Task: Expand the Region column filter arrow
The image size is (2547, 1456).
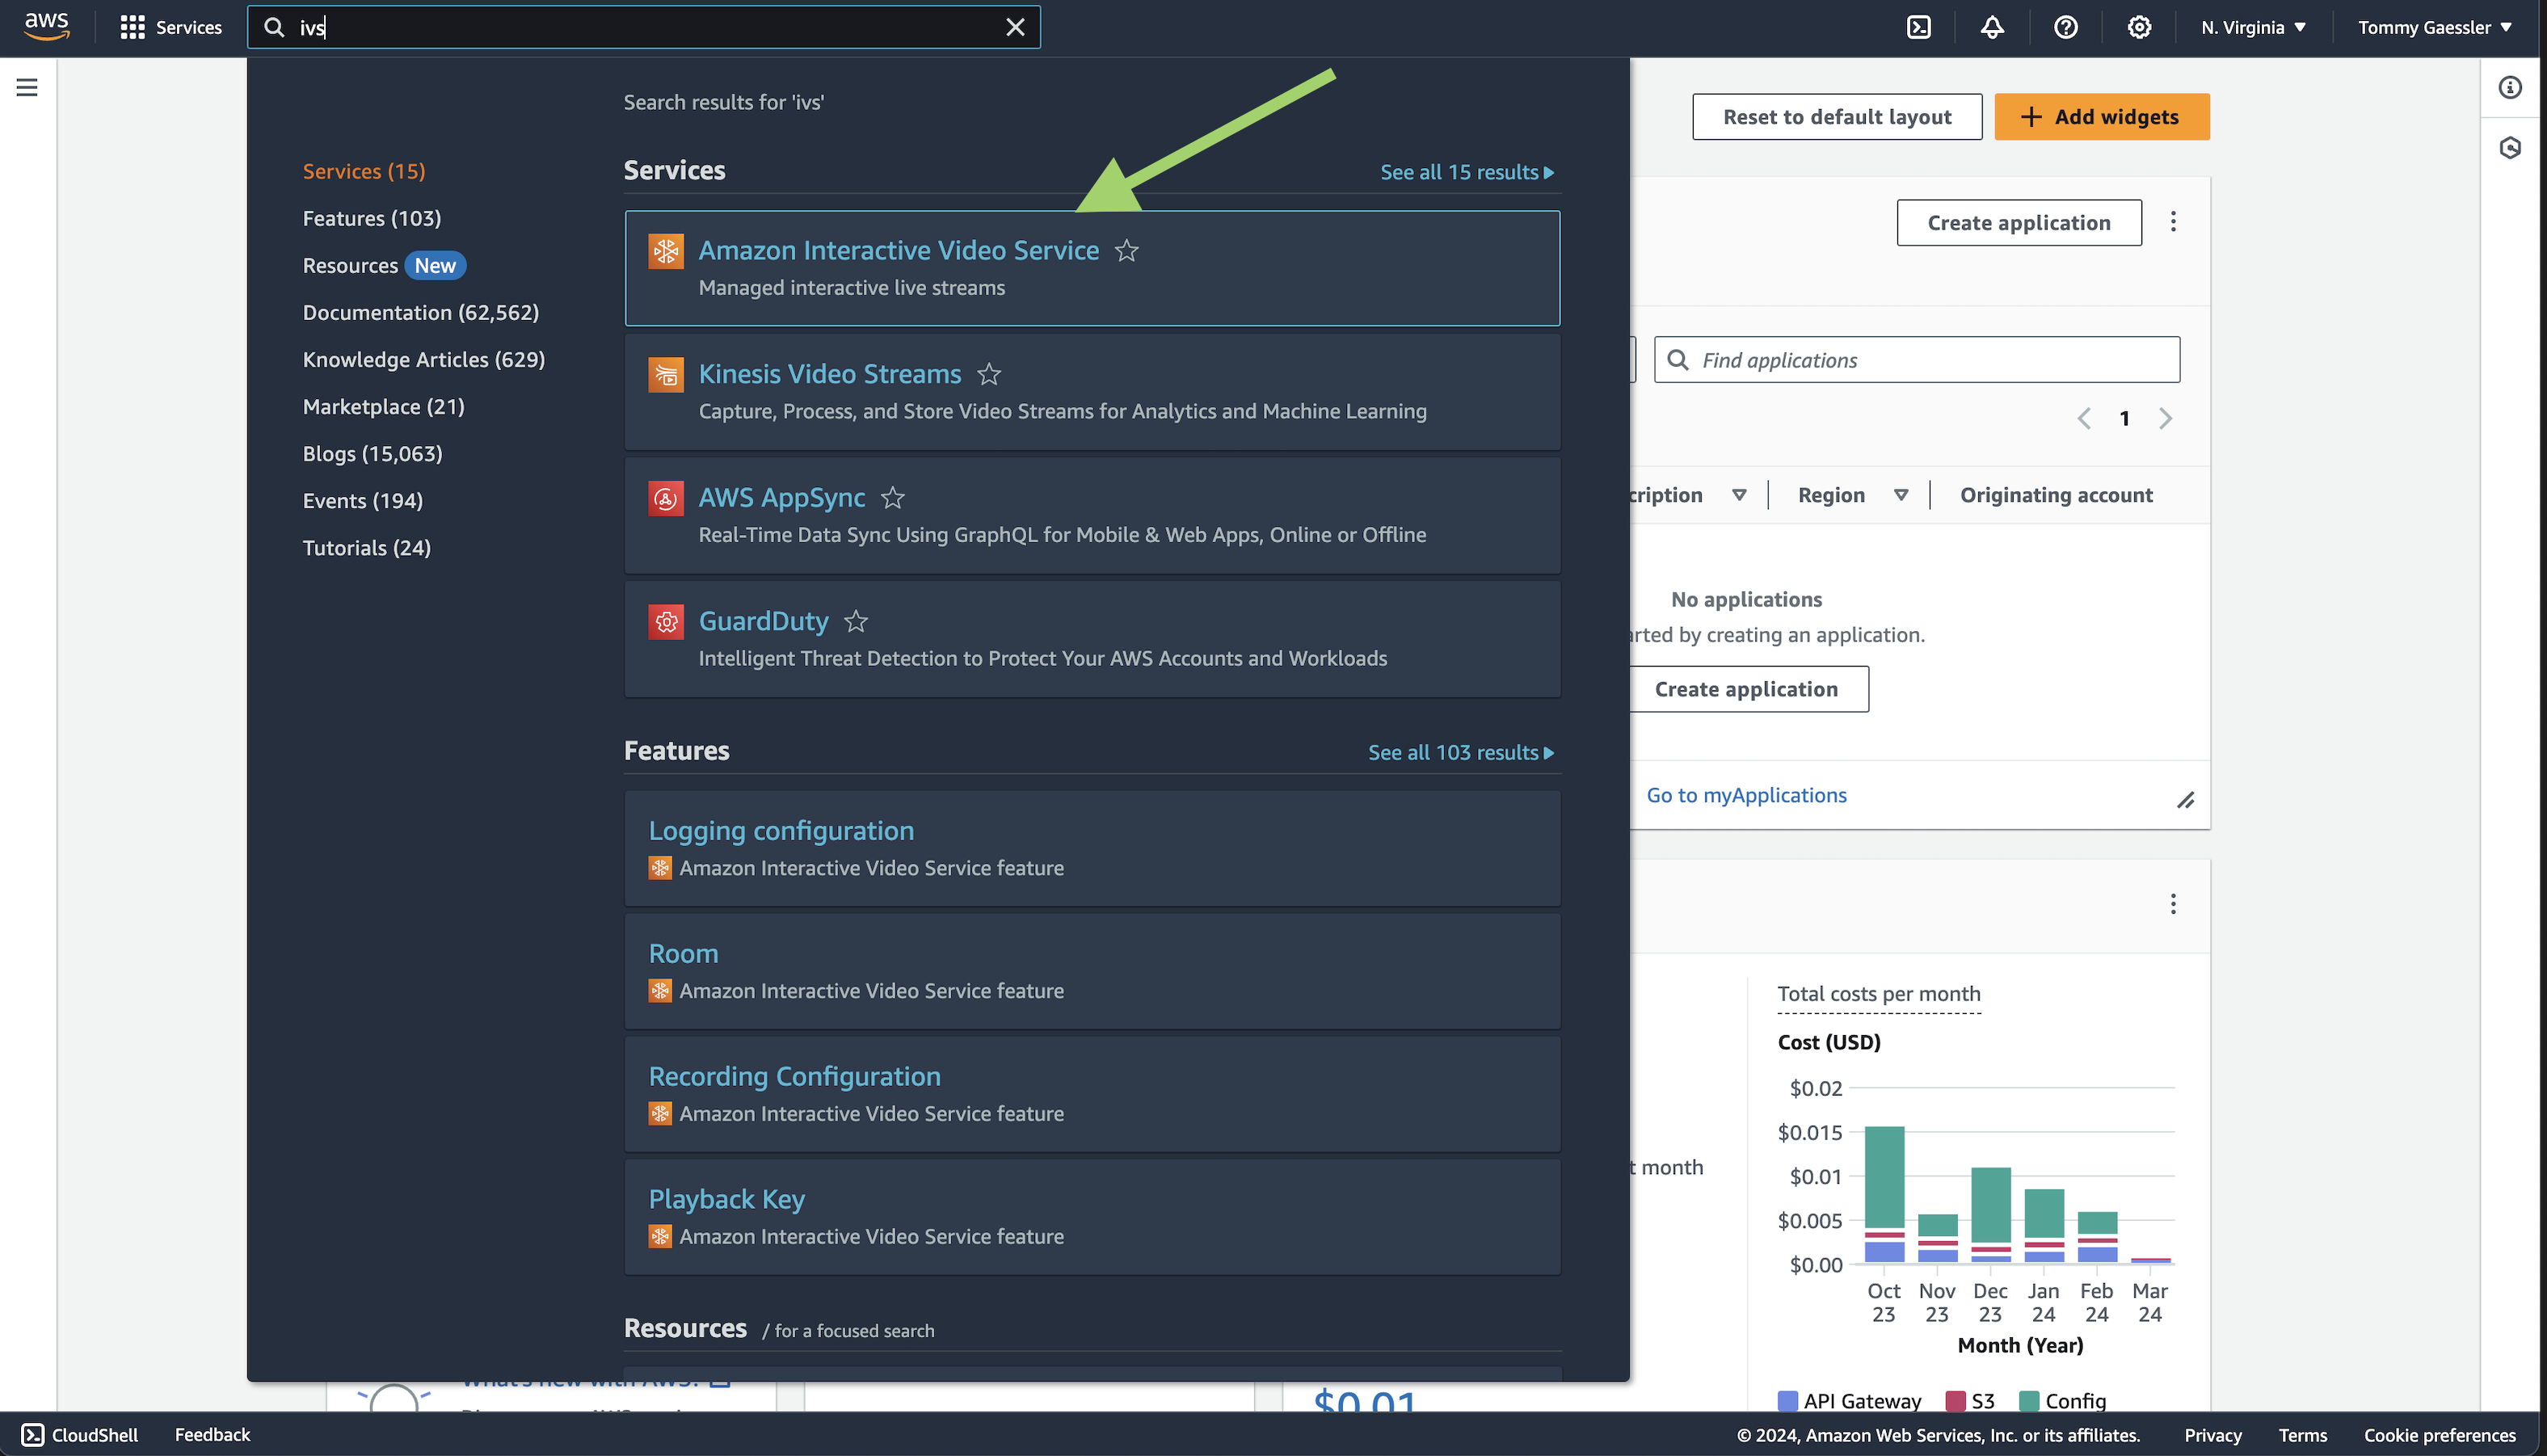Action: point(1901,495)
